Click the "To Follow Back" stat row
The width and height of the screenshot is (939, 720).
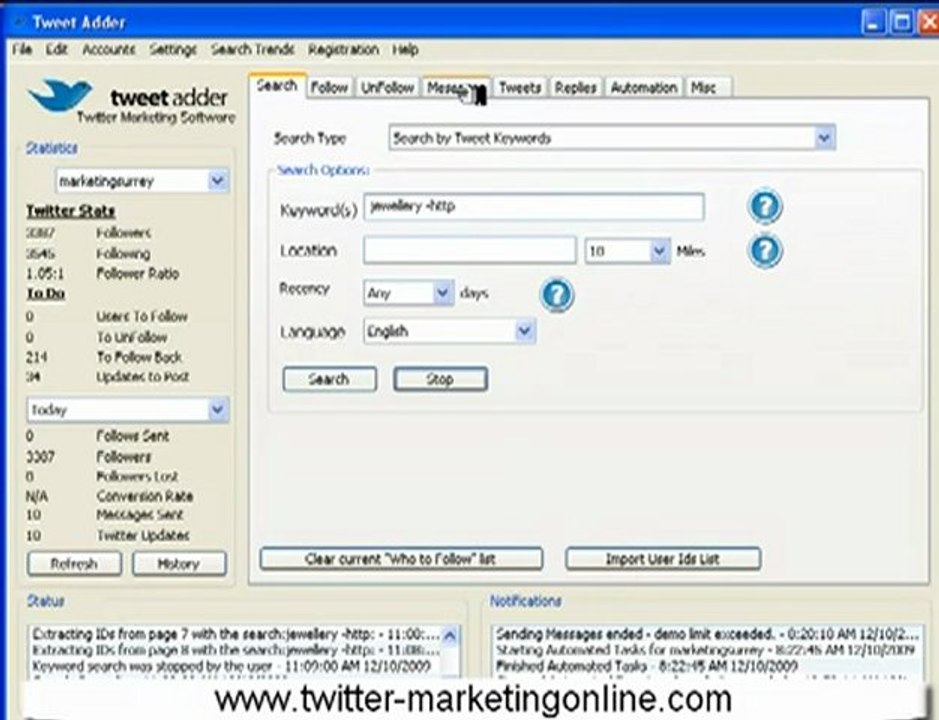coord(104,357)
